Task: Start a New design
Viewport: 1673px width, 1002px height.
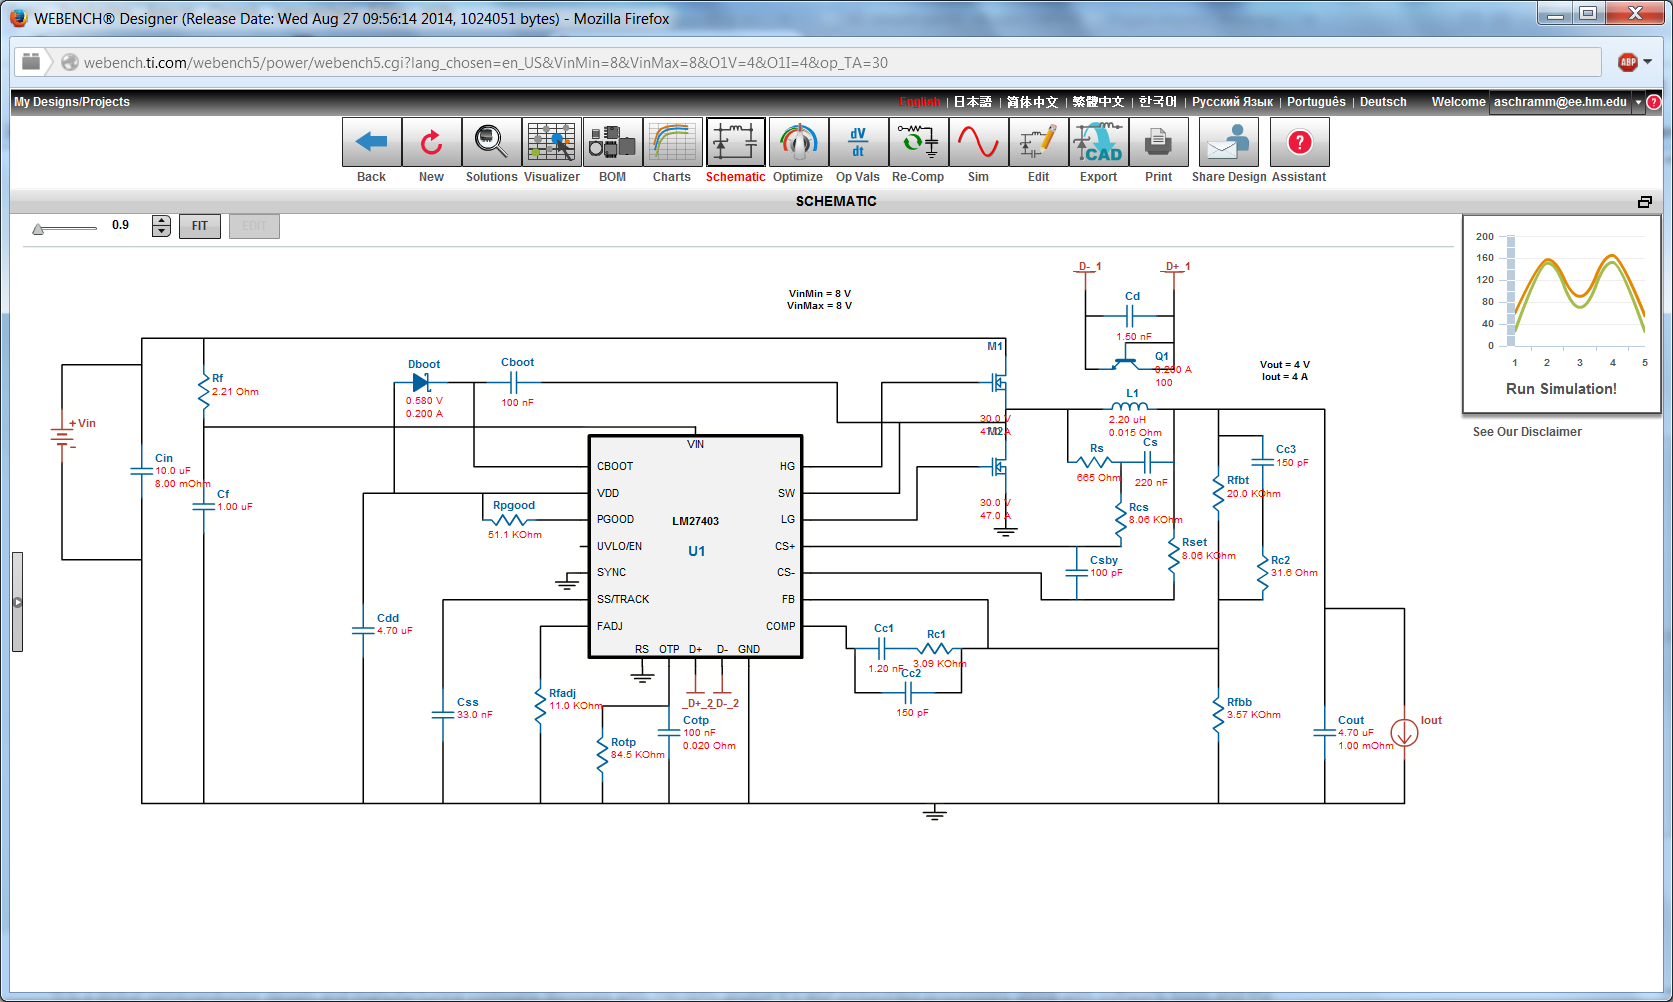Action: coord(431,142)
